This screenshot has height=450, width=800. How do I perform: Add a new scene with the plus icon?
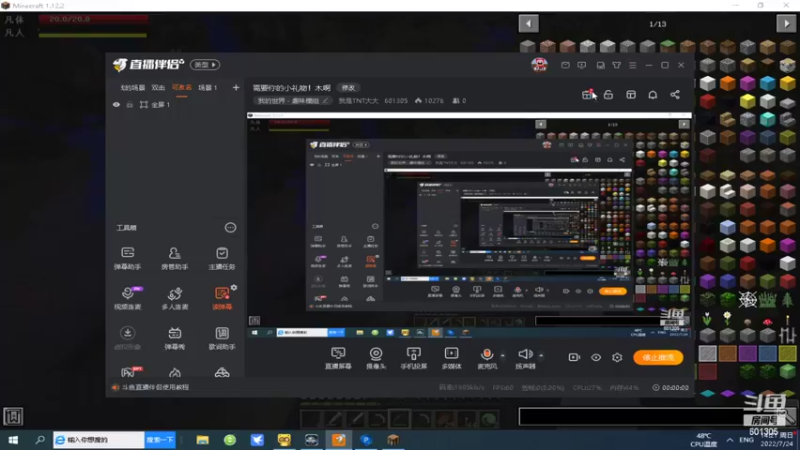click(236, 88)
